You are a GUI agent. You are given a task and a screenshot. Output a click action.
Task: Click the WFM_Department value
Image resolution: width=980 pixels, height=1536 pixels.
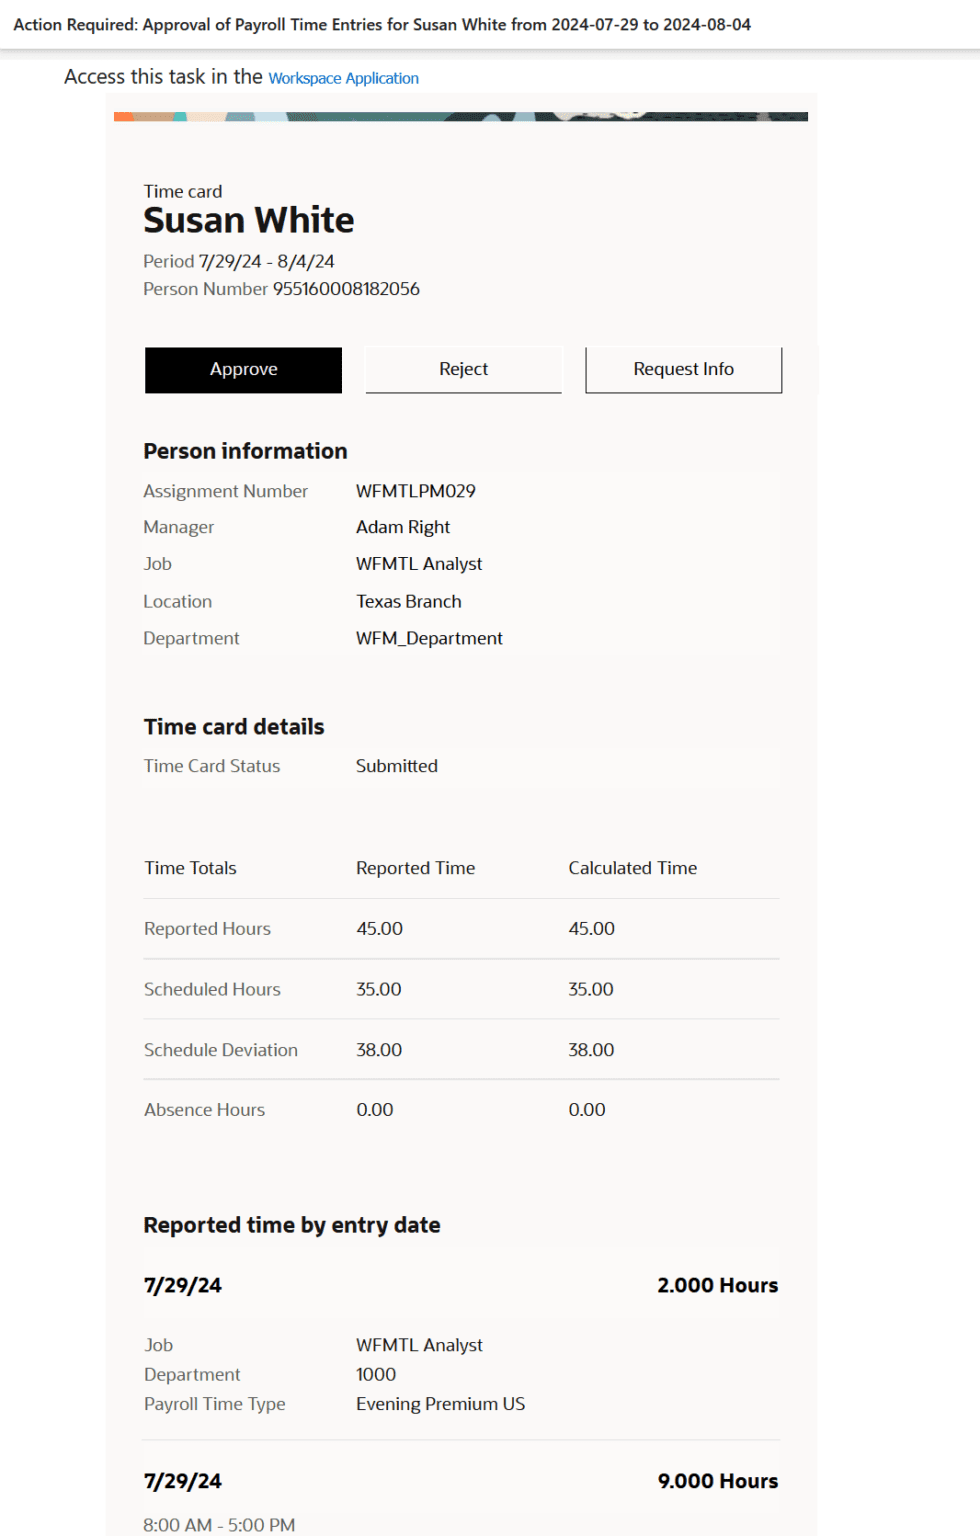[429, 638]
